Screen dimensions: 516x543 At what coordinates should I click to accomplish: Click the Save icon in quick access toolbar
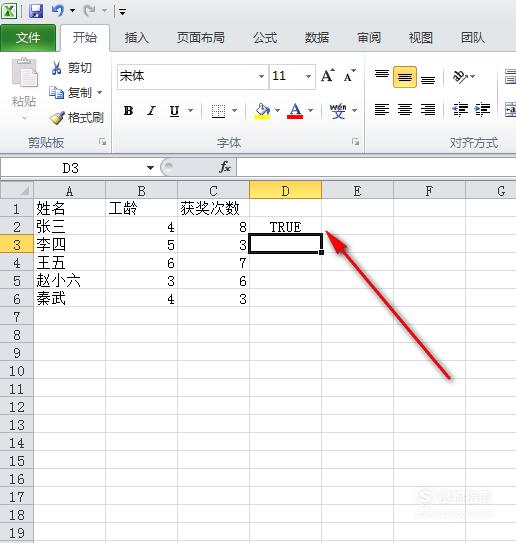point(36,11)
